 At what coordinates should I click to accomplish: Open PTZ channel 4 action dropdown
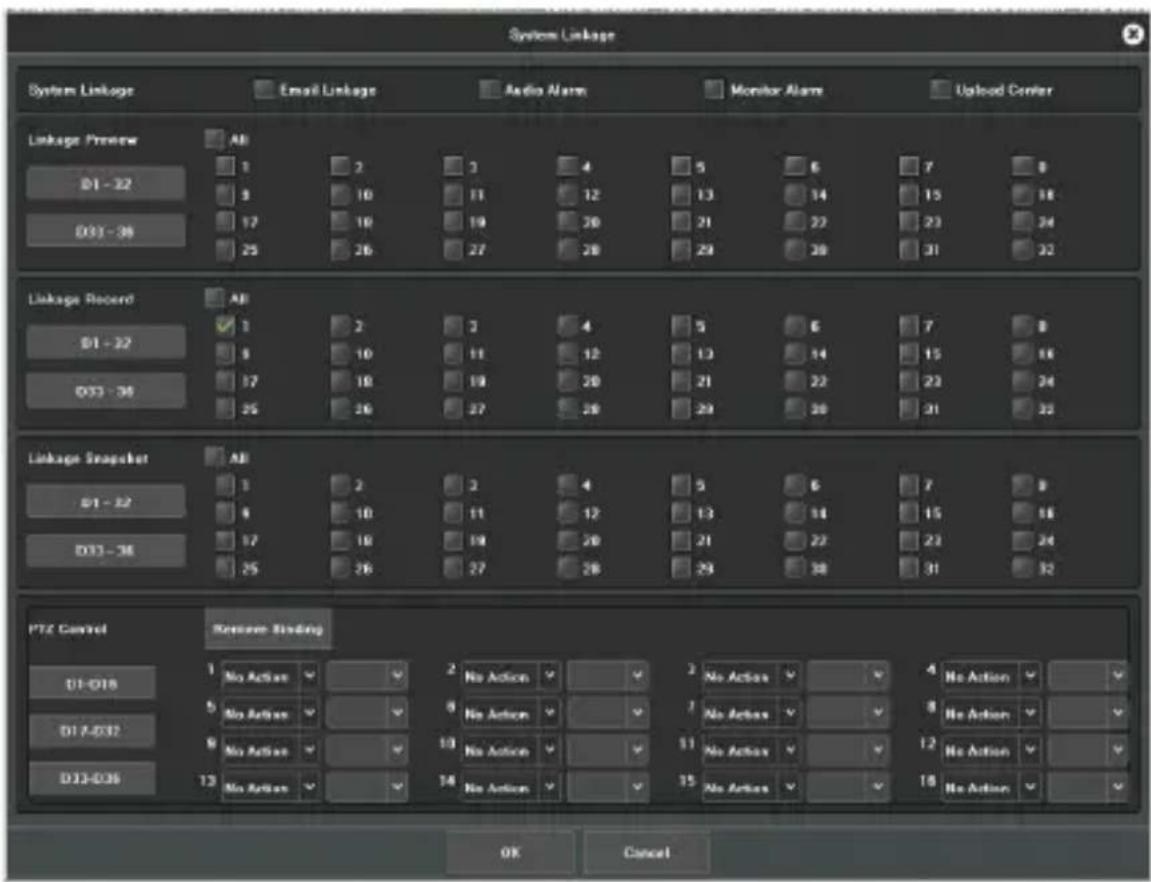pos(991,677)
